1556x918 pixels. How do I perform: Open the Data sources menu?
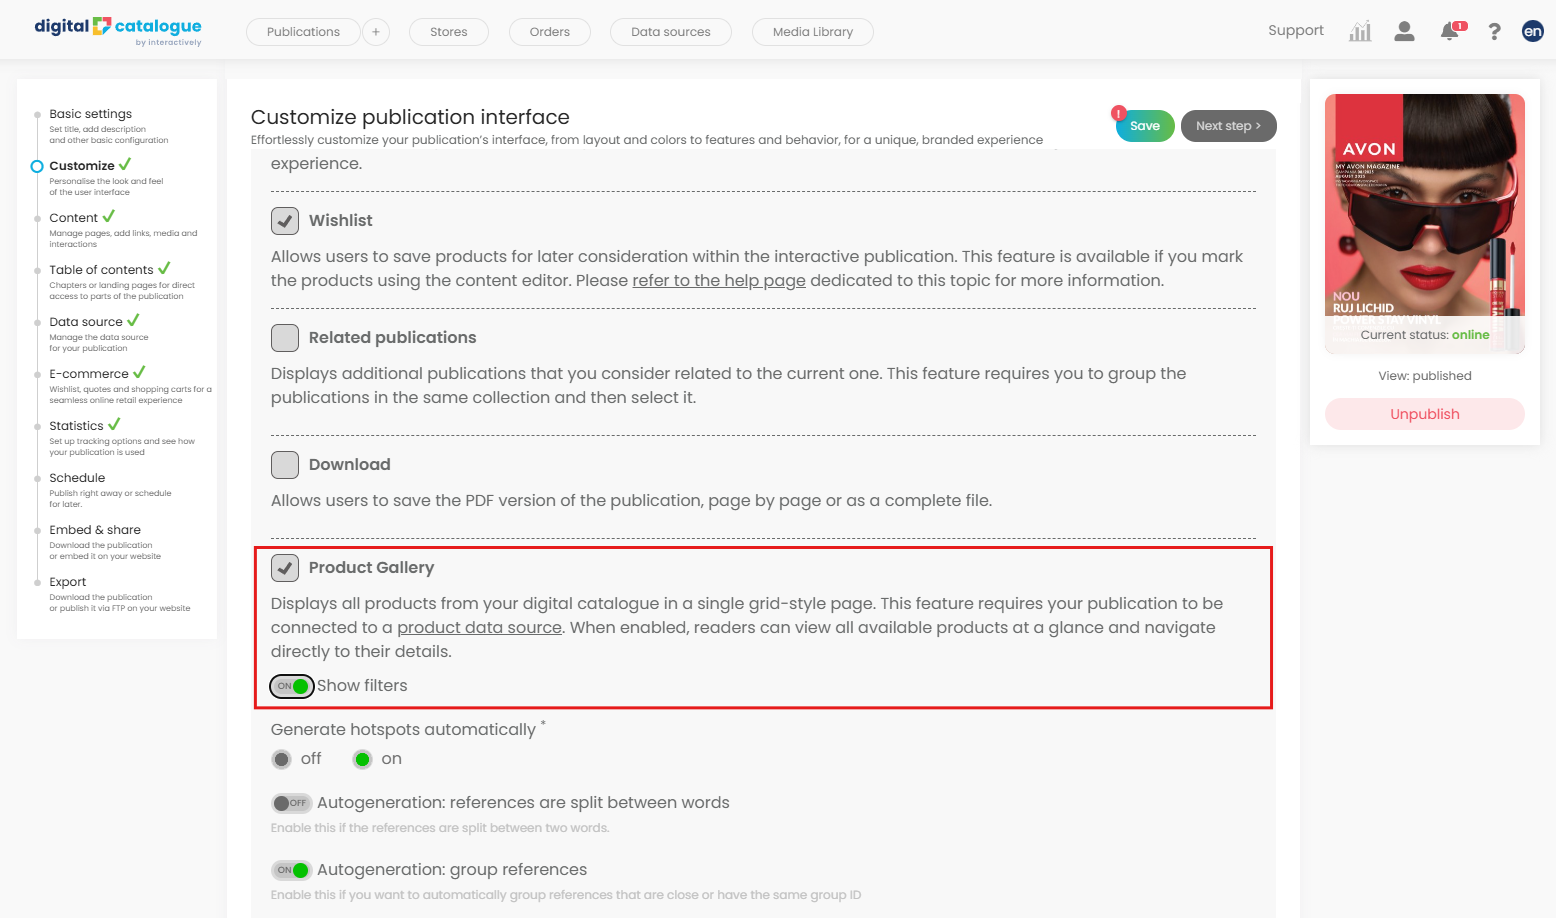[670, 32]
